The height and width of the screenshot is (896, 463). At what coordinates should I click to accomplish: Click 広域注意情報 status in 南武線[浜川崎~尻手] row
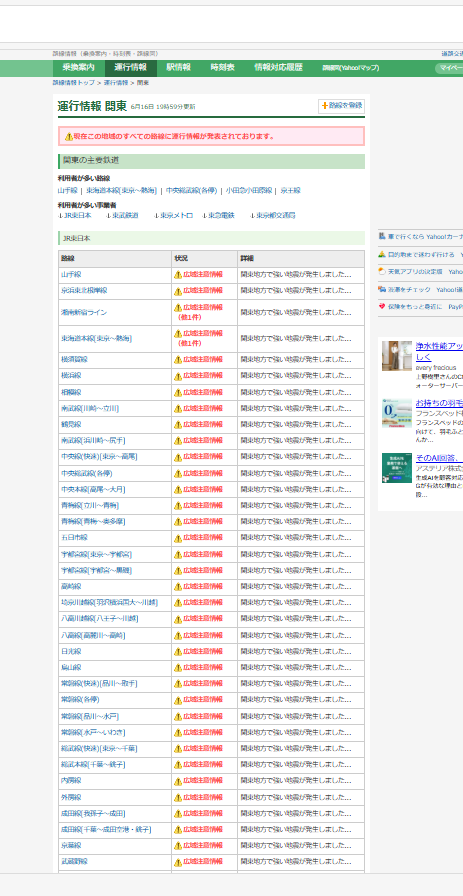pyautogui.click(x=202, y=441)
